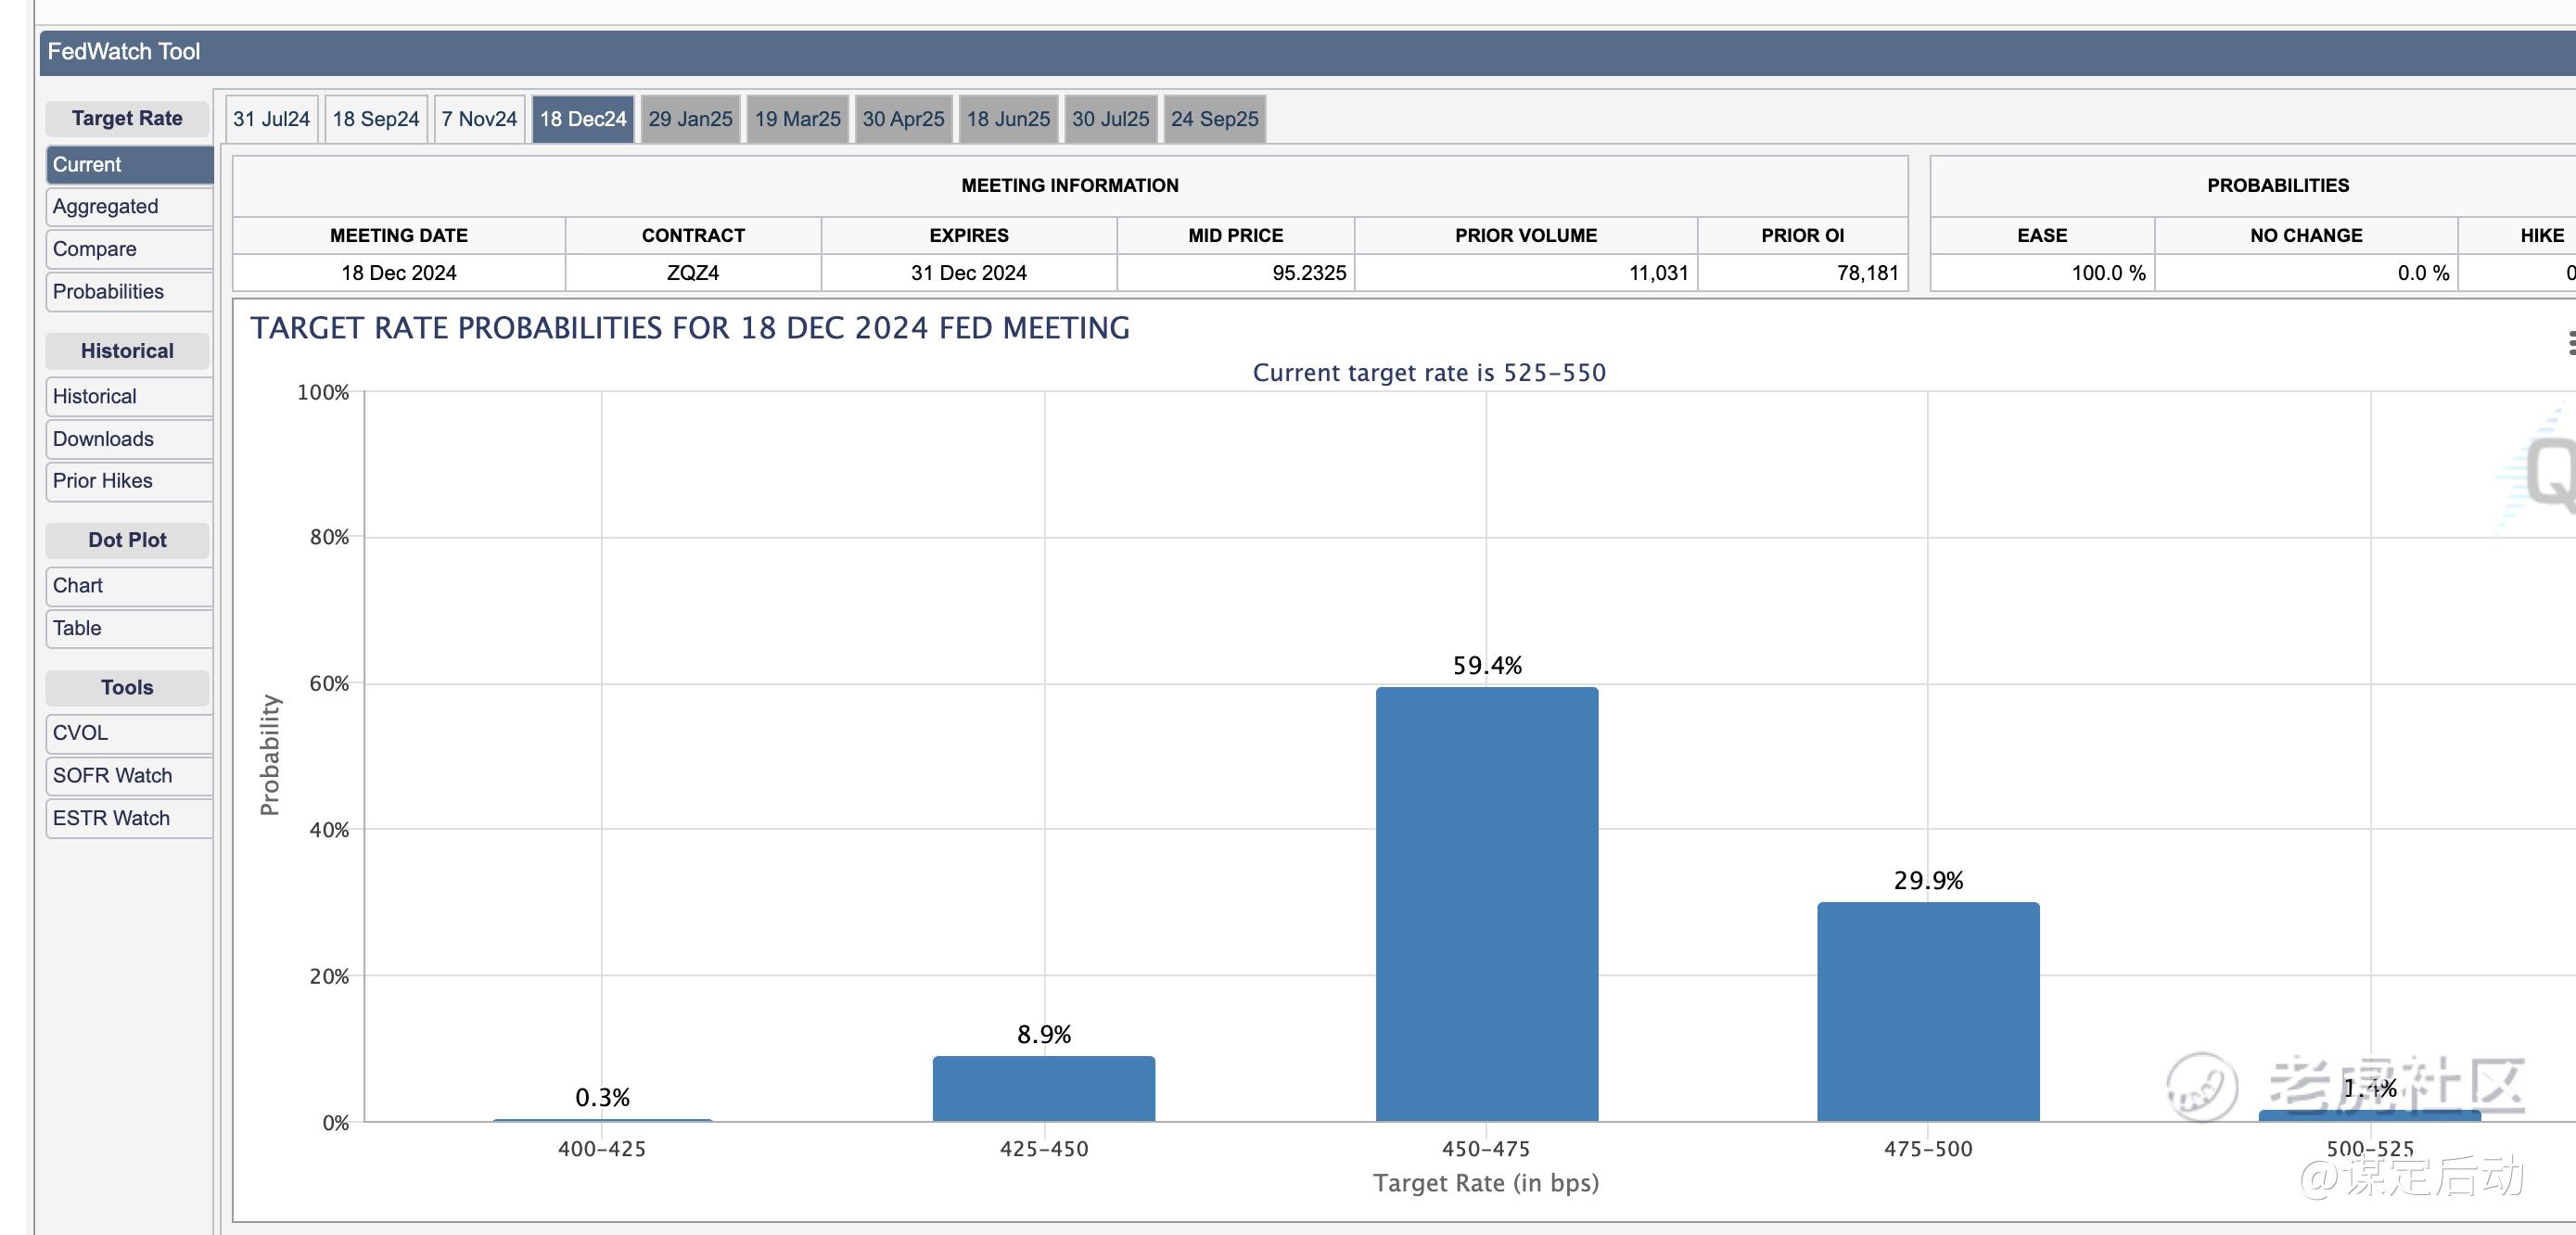The height and width of the screenshot is (1235, 2576).
Task: Open the Historical link under Historical section
Action: 130,397
